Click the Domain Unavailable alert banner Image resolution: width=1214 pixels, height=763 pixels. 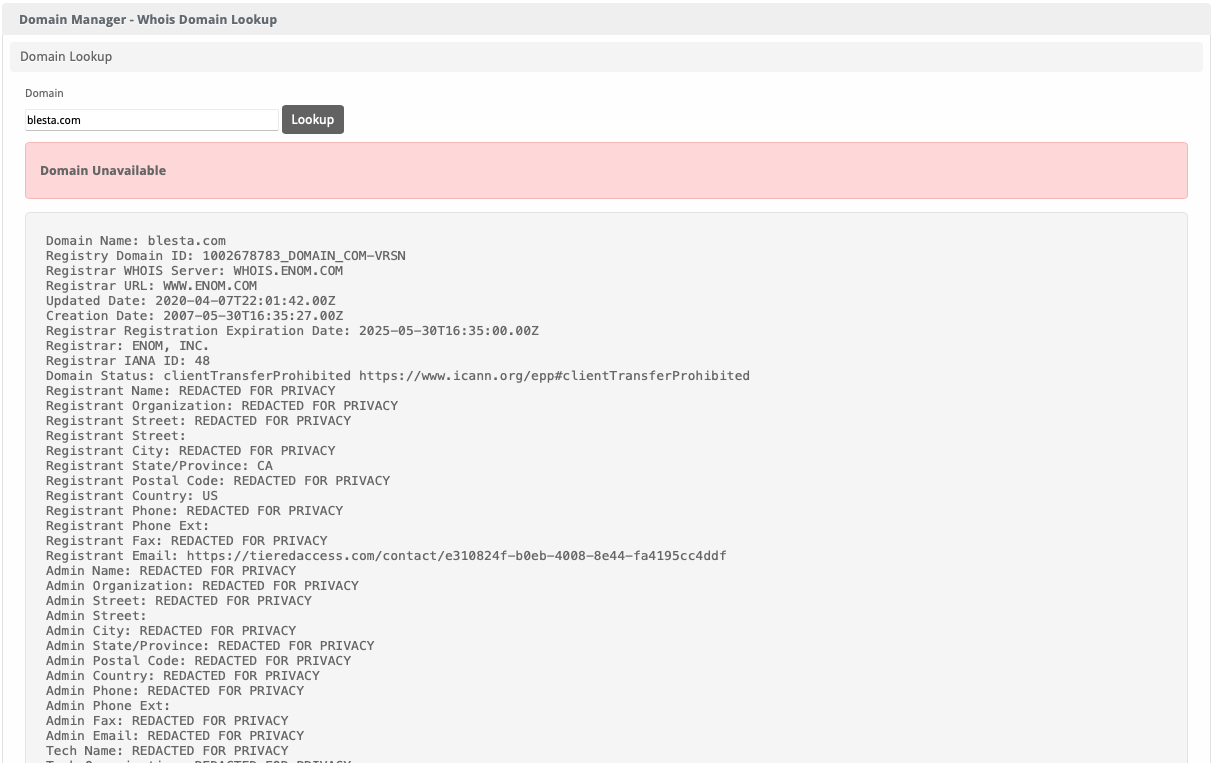coord(605,170)
